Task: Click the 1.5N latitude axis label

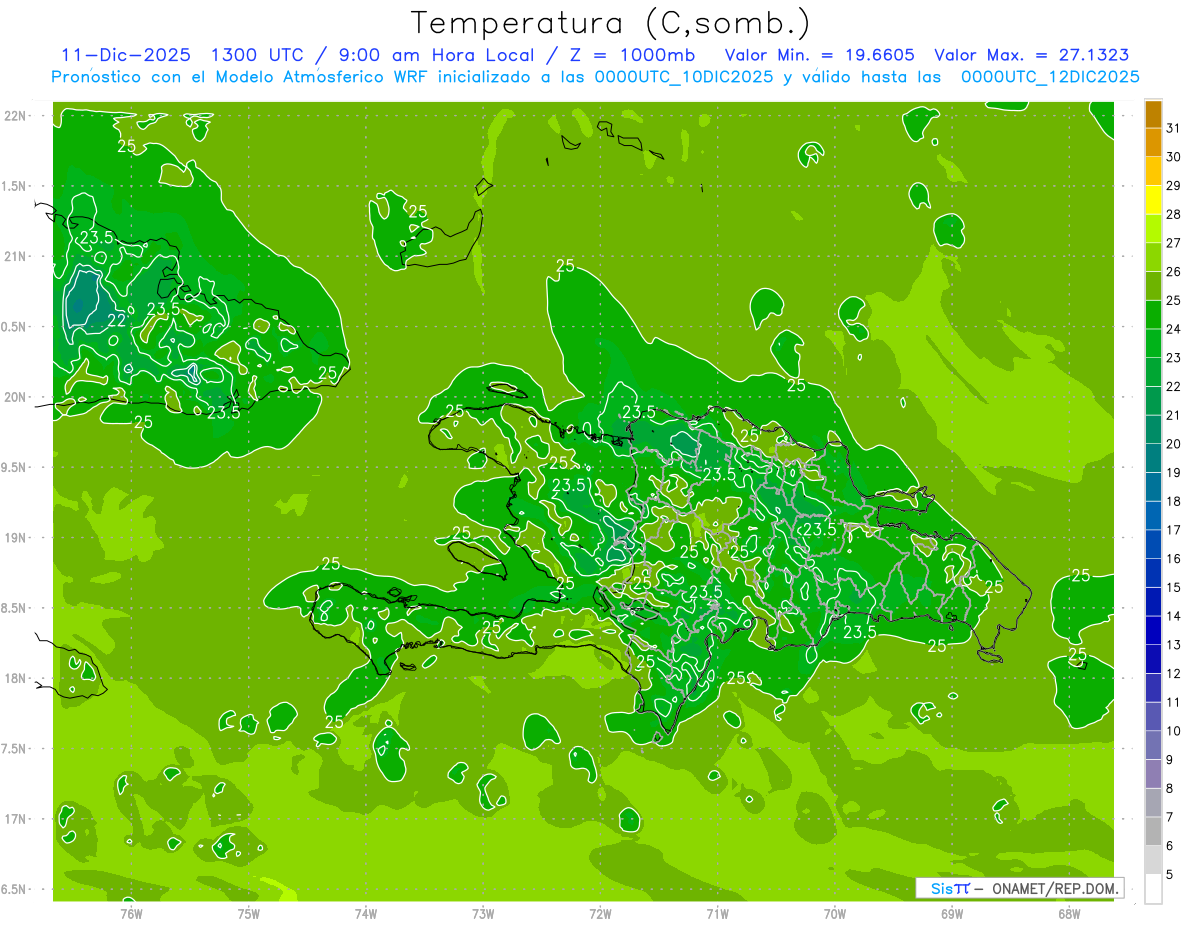Action: 16,186
